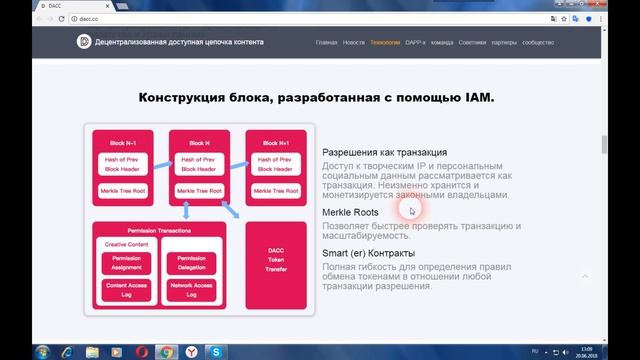Select the DACC browser tab
The image size is (640, 360).
coord(73,6)
